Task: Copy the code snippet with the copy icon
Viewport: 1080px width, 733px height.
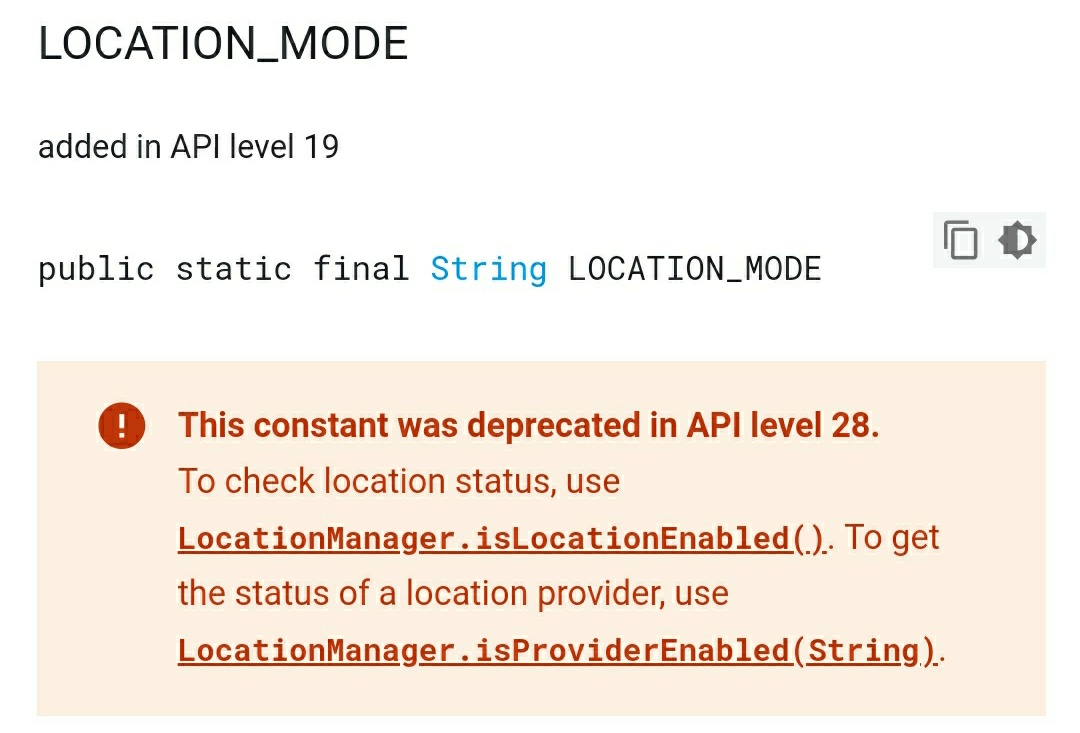Action: (x=960, y=240)
